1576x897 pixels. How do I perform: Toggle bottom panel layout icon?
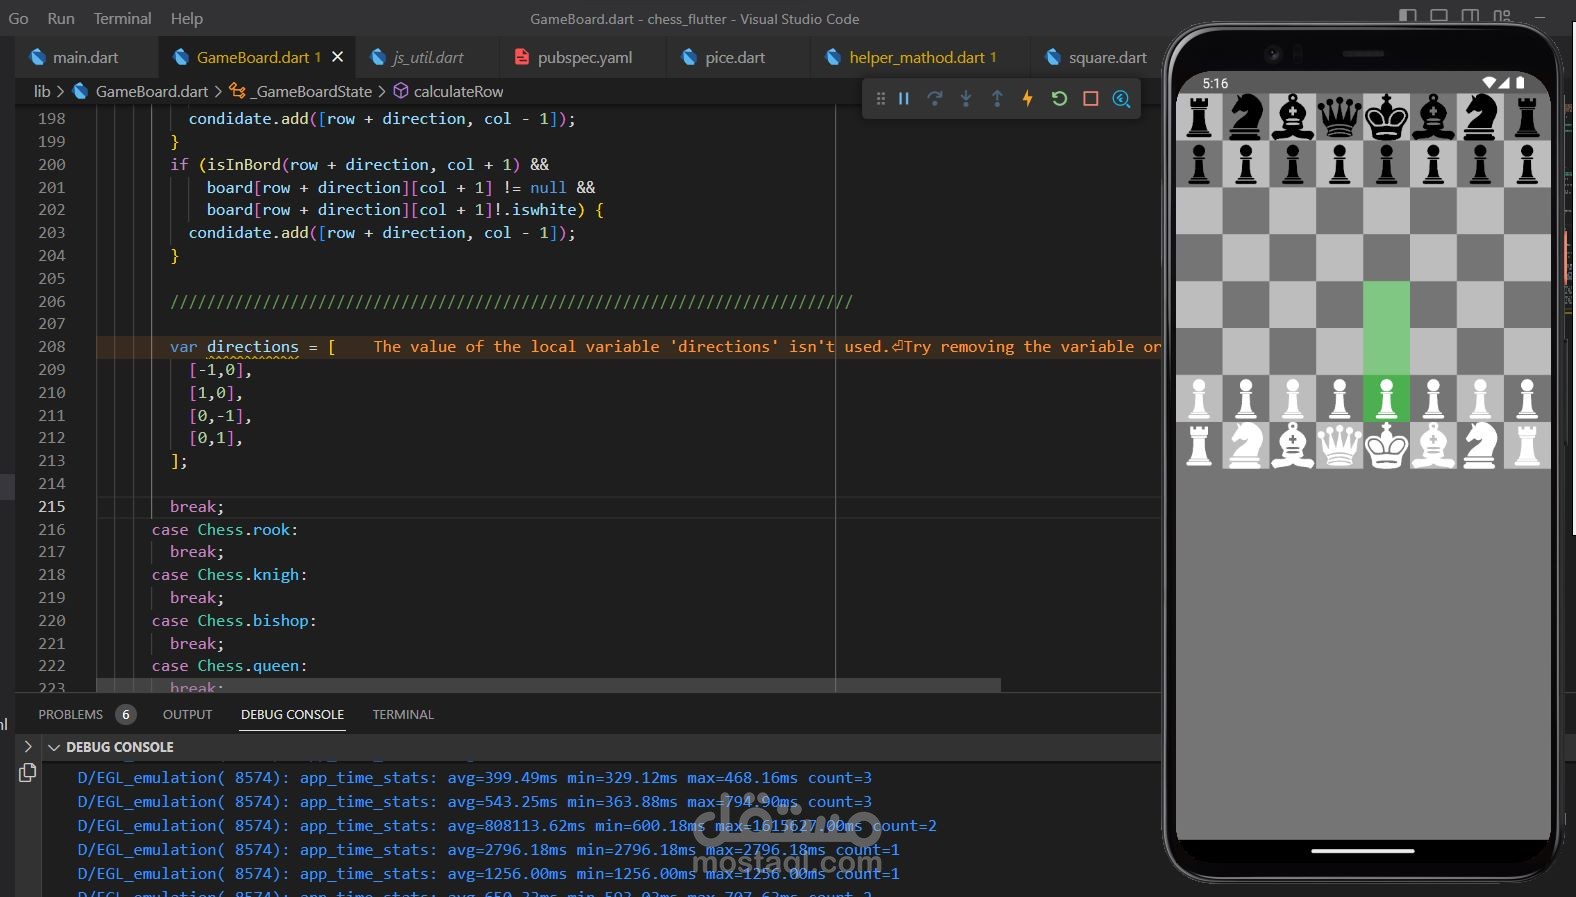pyautogui.click(x=1439, y=15)
